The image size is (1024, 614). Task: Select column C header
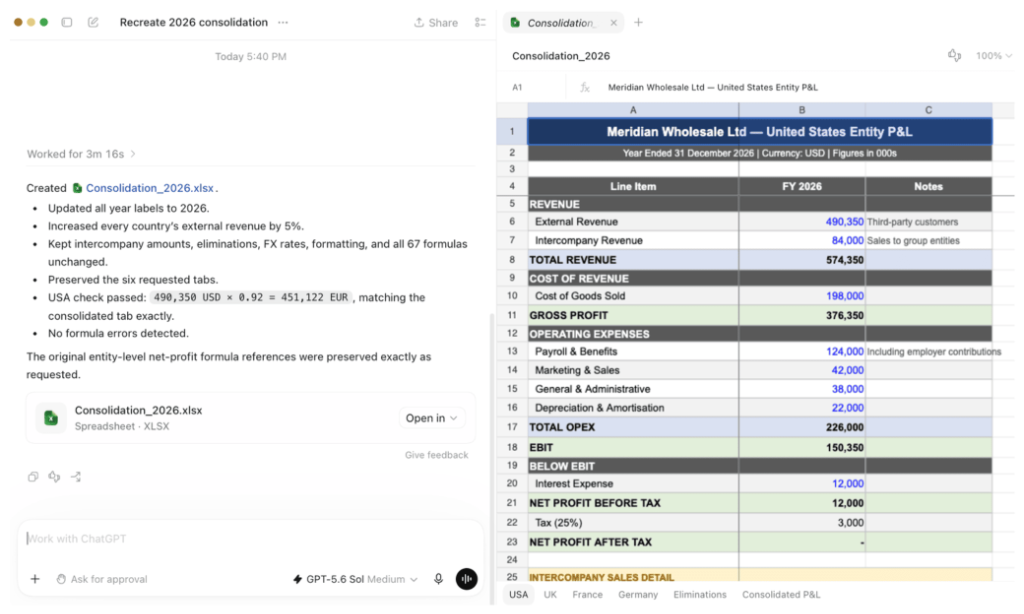[929, 110]
